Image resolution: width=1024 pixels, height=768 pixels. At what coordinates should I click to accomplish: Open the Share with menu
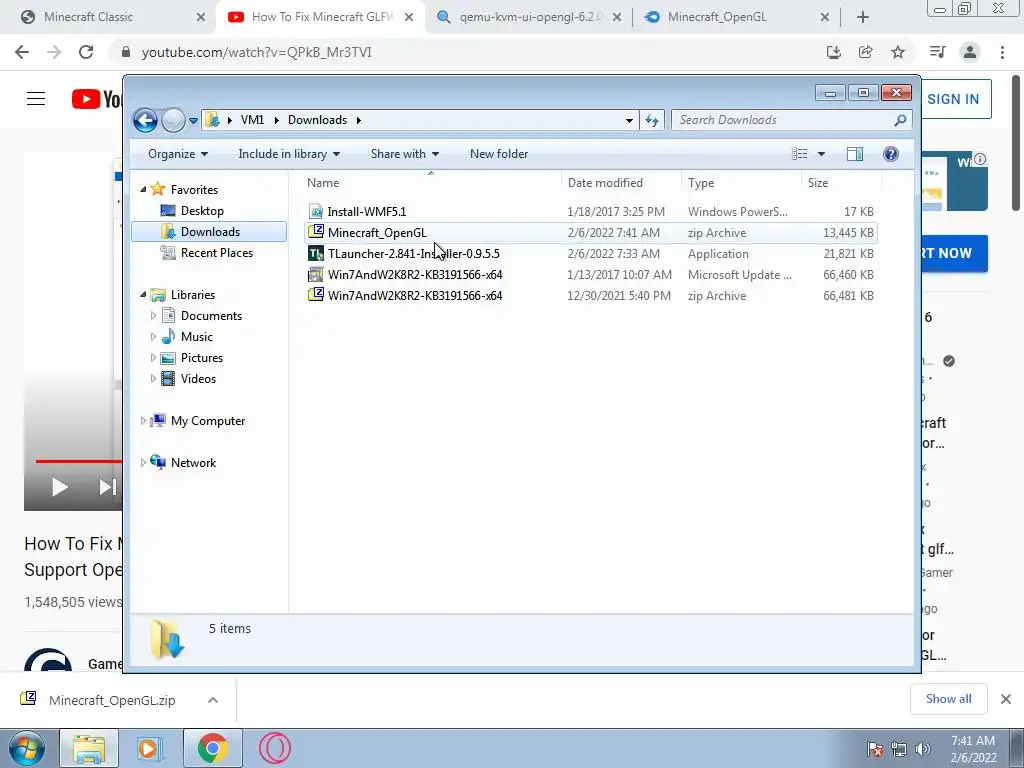pos(405,154)
